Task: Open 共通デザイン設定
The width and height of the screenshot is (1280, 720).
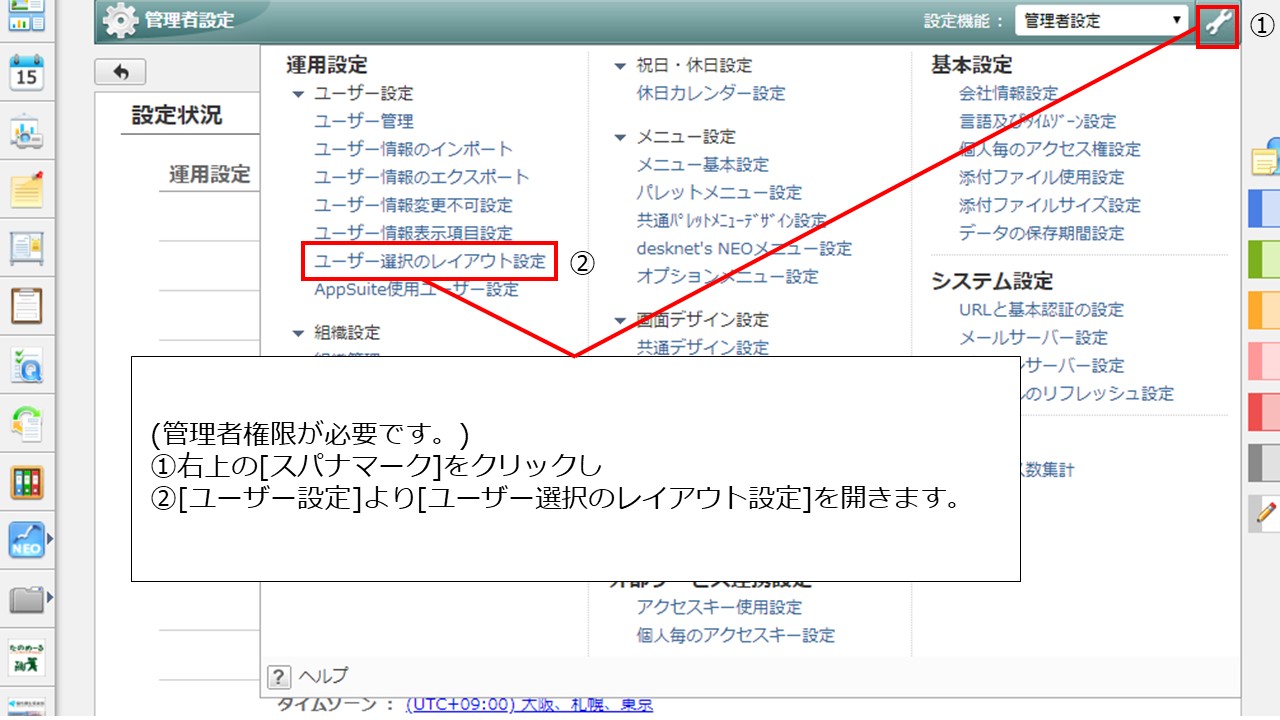Action: click(703, 348)
